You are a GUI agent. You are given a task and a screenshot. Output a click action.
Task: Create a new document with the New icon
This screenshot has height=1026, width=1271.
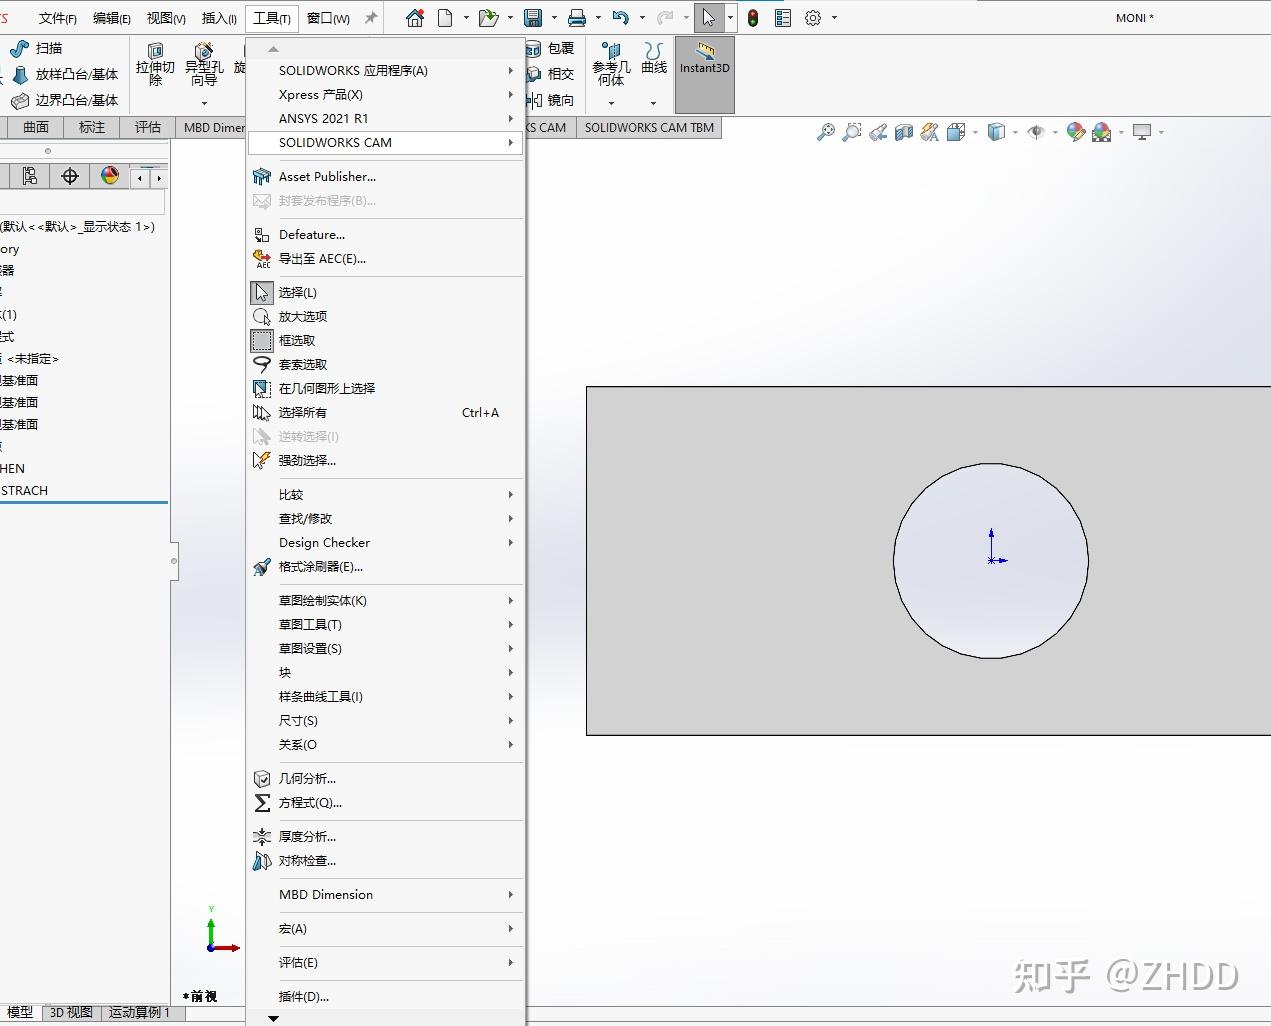445,18
